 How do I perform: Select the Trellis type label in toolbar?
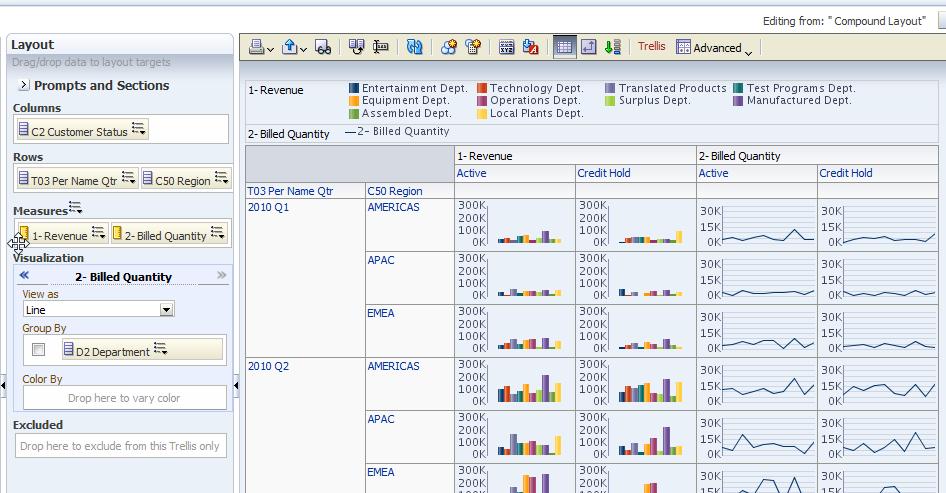point(652,46)
